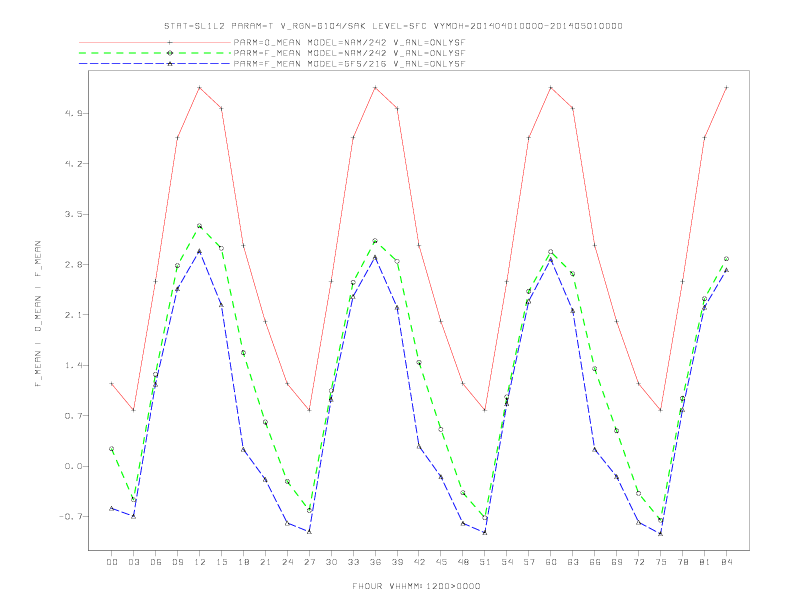Image resolution: width=792 pixels, height=612 pixels.
Task: Click the 2.1 y-axis tick label
Action: click(73, 315)
